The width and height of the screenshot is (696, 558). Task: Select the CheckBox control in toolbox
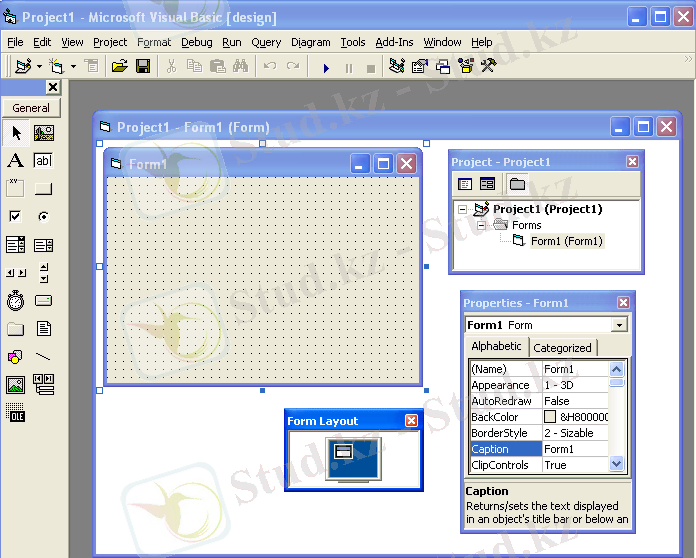tap(15, 217)
